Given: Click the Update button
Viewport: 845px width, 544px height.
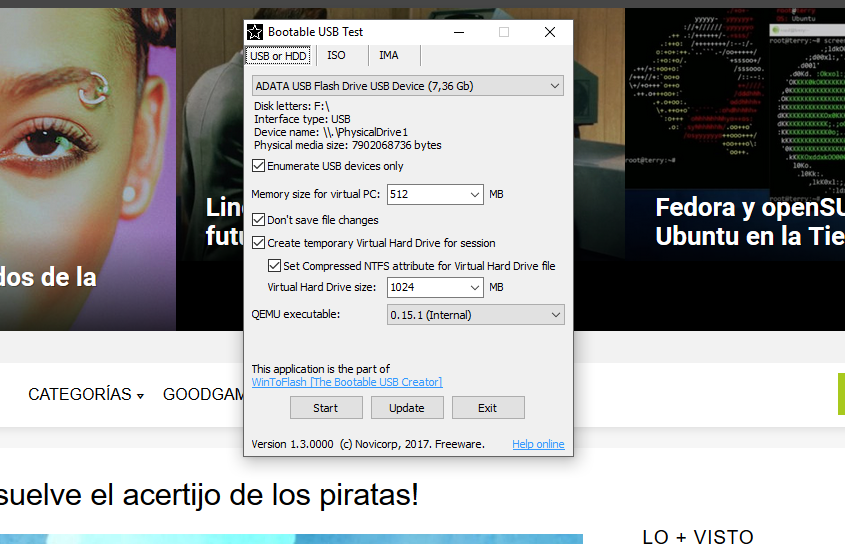Looking at the screenshot, I should coord(407,408).
